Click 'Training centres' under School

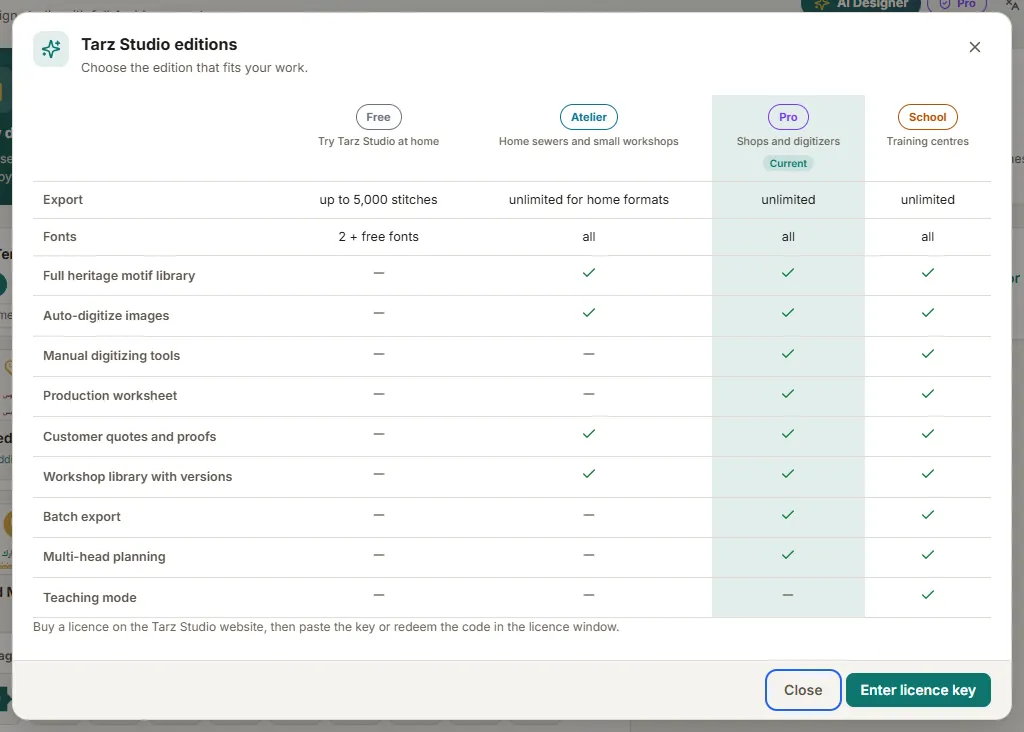pos(927,141)
